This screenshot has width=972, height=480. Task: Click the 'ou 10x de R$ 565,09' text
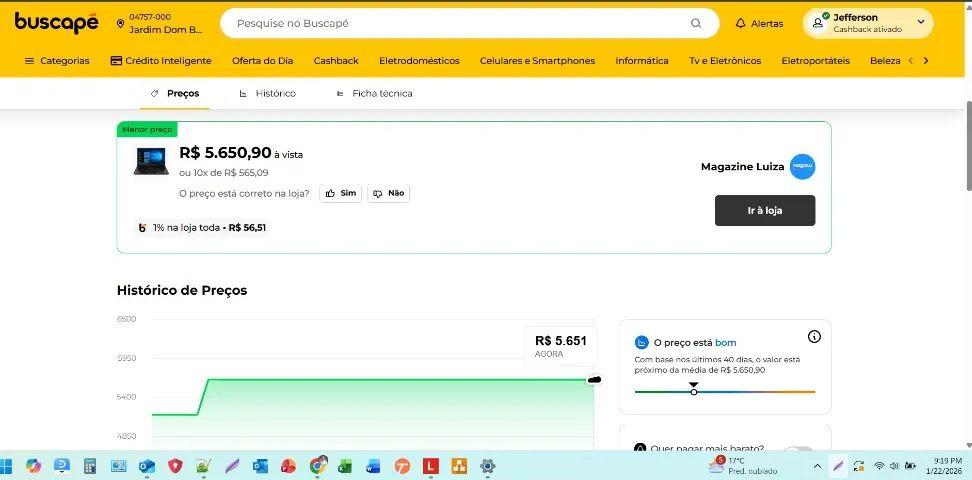tap(224, 172)
